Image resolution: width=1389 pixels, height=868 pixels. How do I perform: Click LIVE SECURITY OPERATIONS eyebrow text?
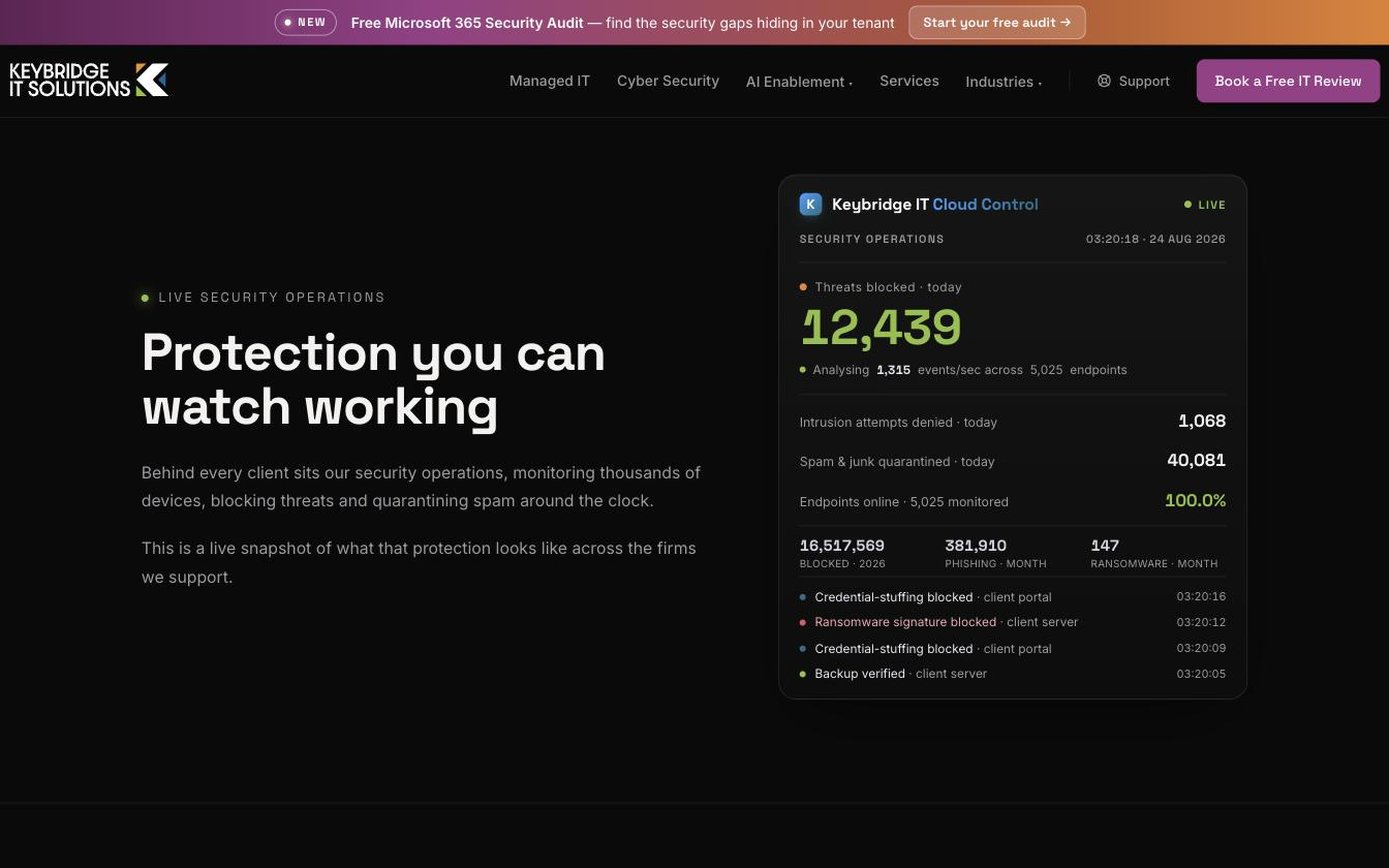[272, 298]
